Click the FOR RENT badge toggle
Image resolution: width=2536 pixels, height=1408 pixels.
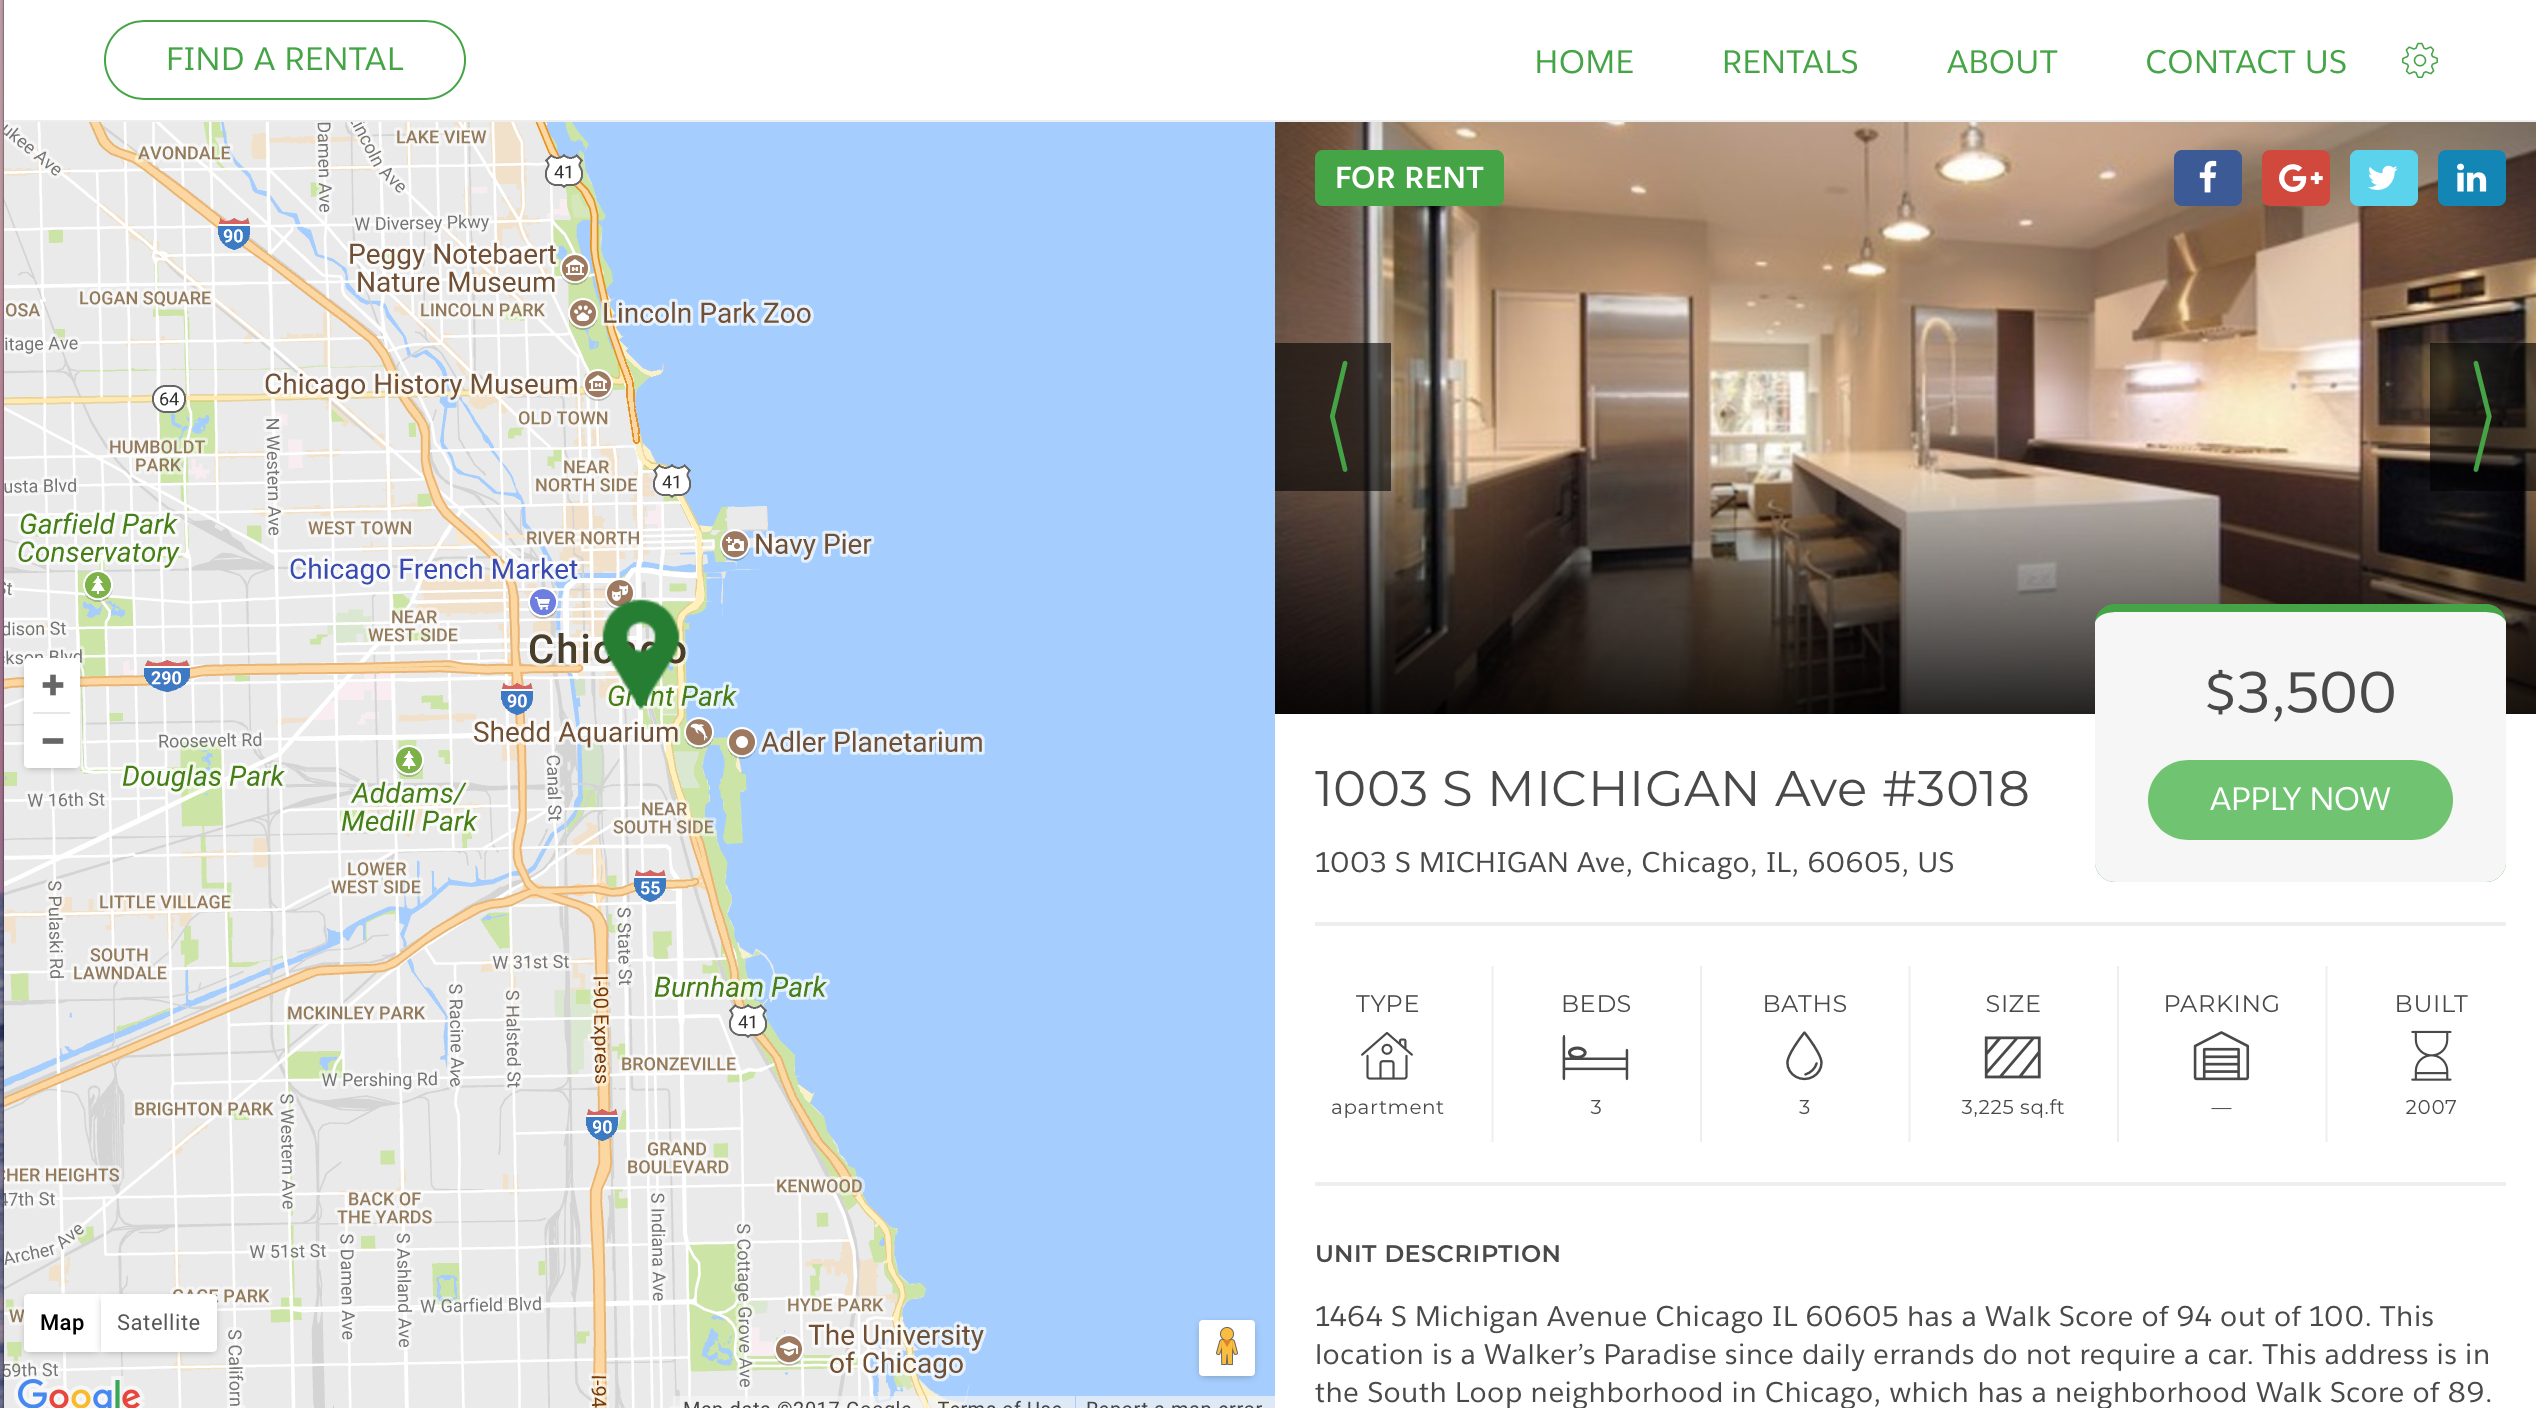click(x=1409, y=177)
